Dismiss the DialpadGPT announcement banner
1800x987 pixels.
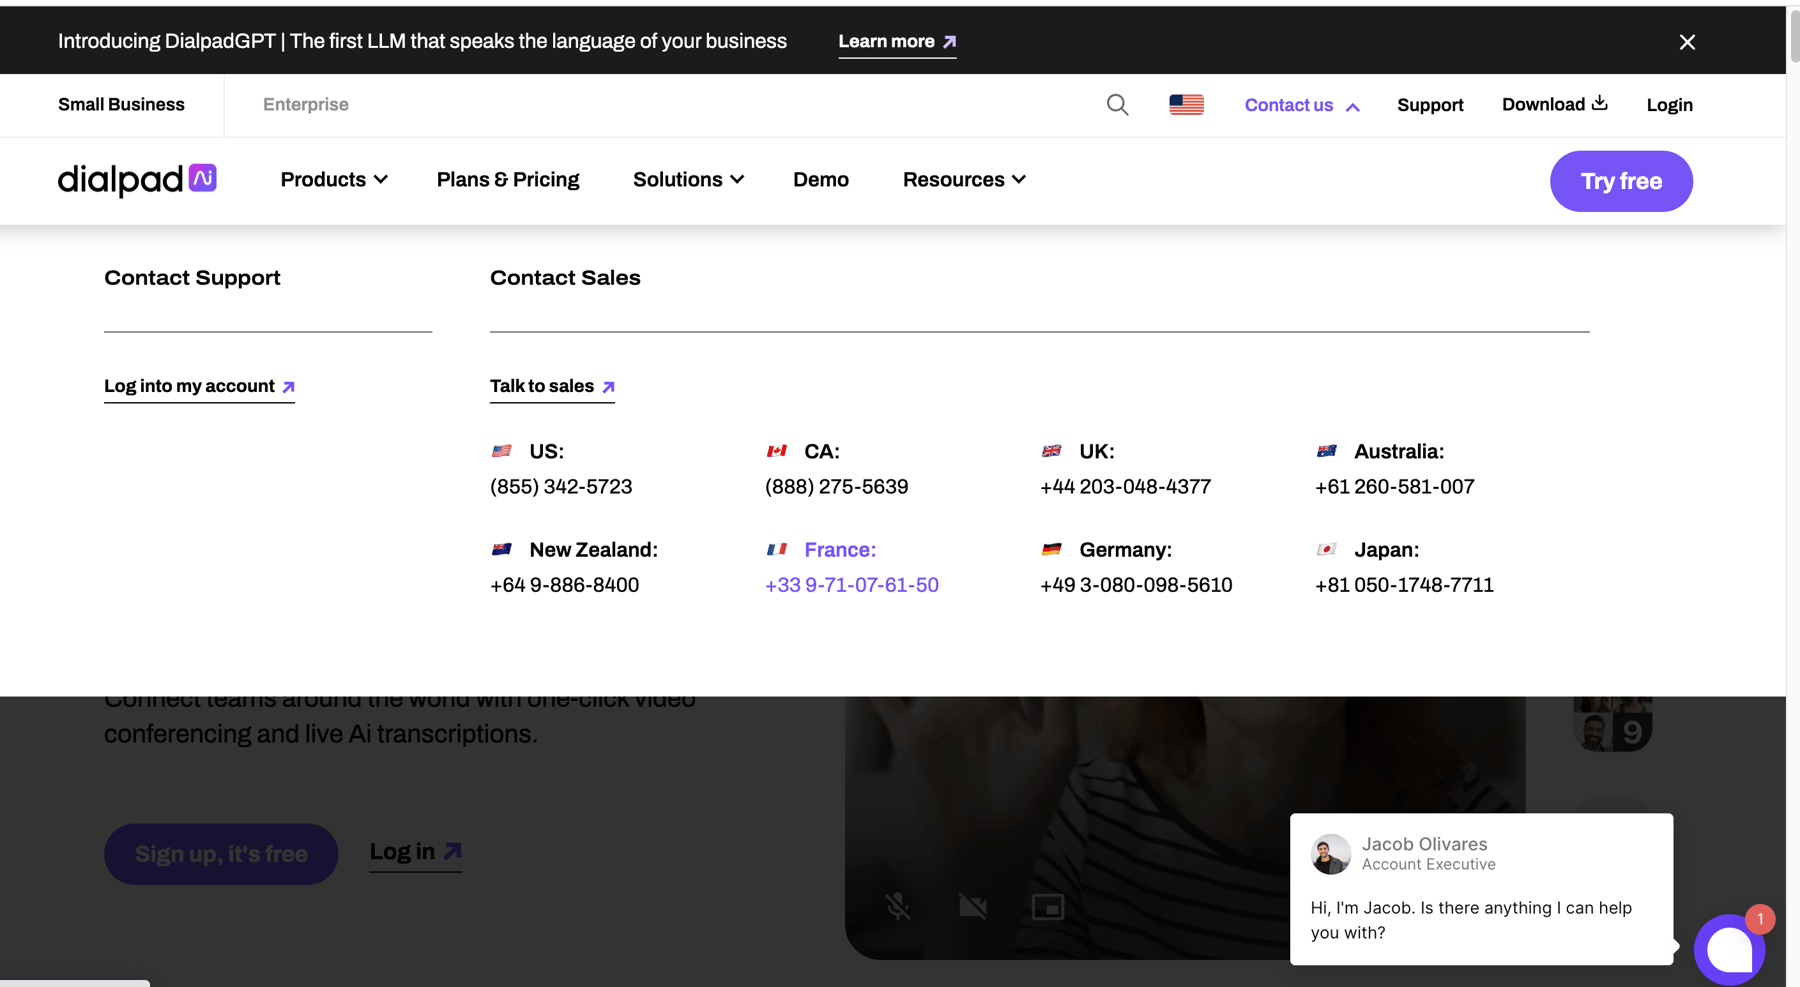[1687, 42]
